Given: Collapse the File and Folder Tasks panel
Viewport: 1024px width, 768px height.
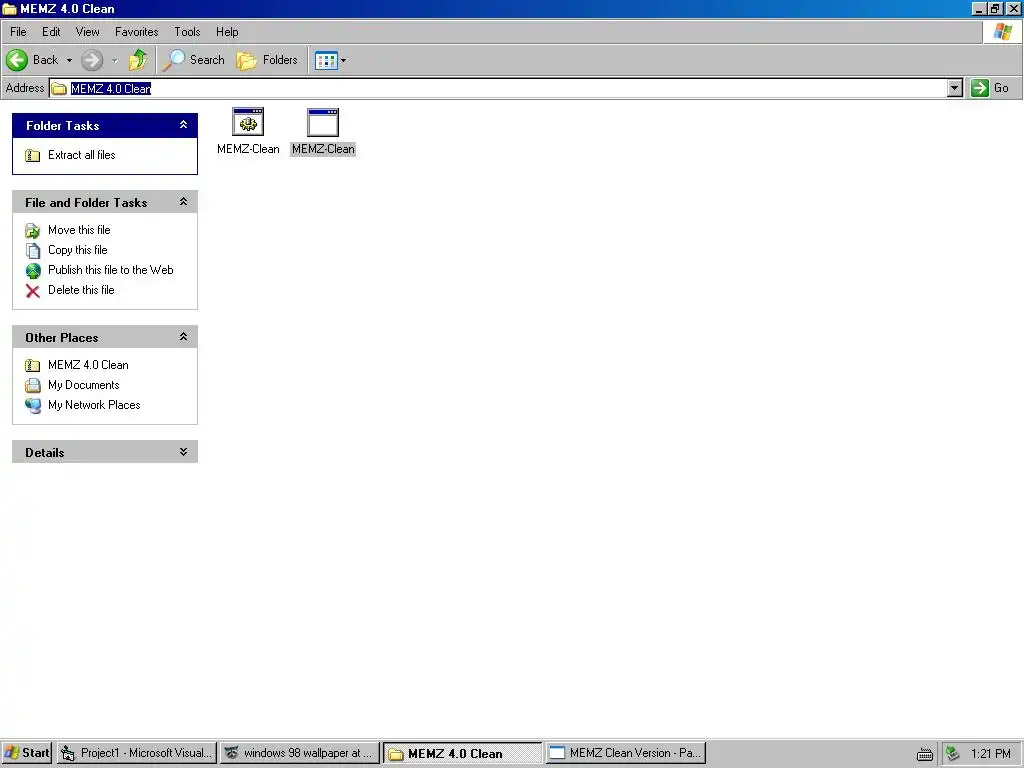Looking at the screenshot, I should [184, 202].
